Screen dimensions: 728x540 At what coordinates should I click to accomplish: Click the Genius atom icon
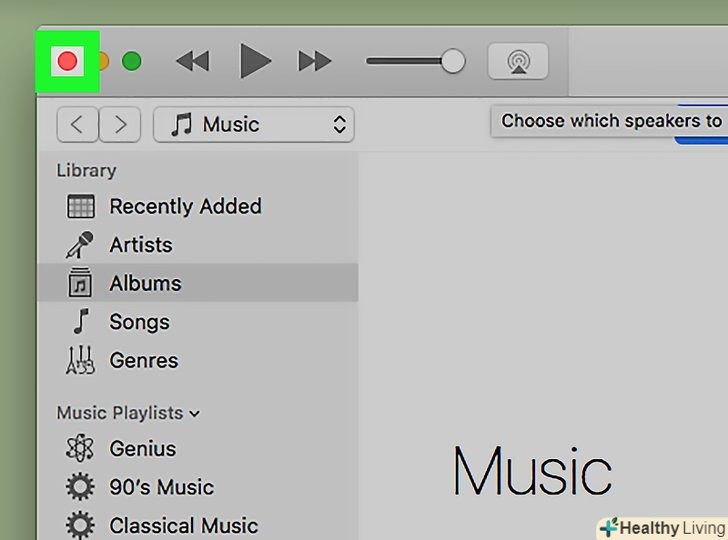pyautogui.click(x=80, y=448)
